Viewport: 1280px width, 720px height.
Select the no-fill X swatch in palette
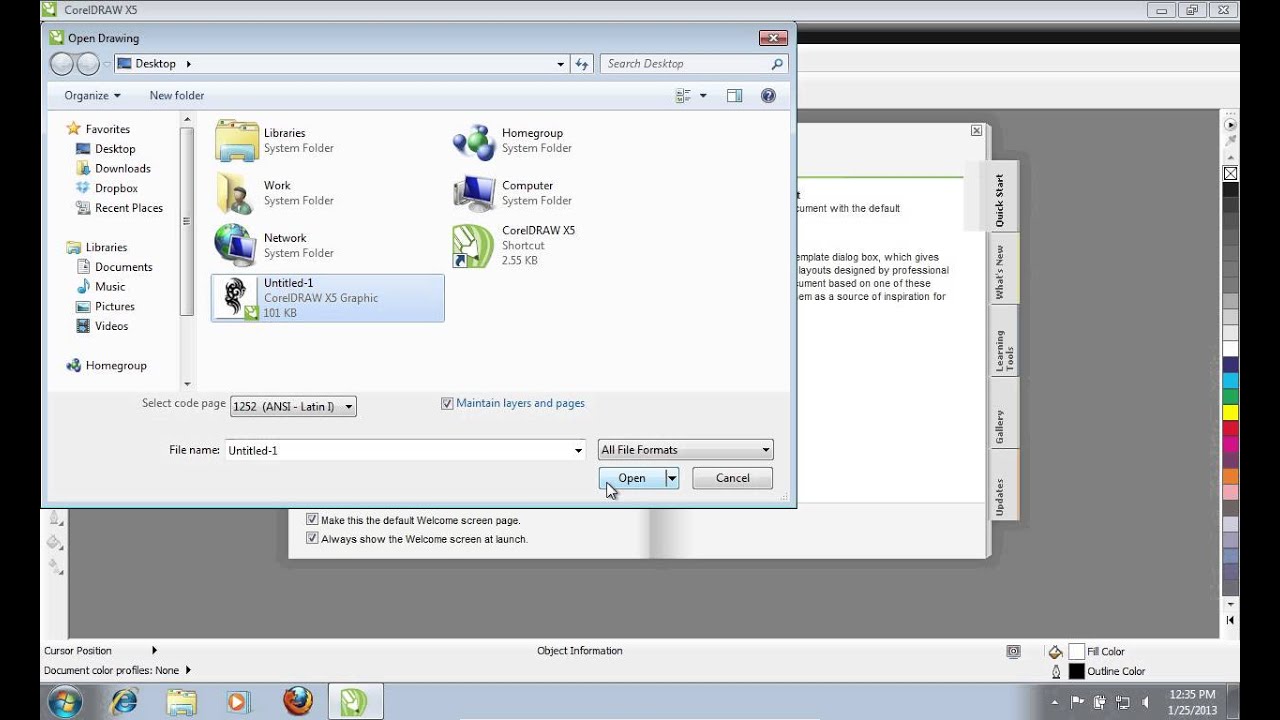tap(1230, 173)
